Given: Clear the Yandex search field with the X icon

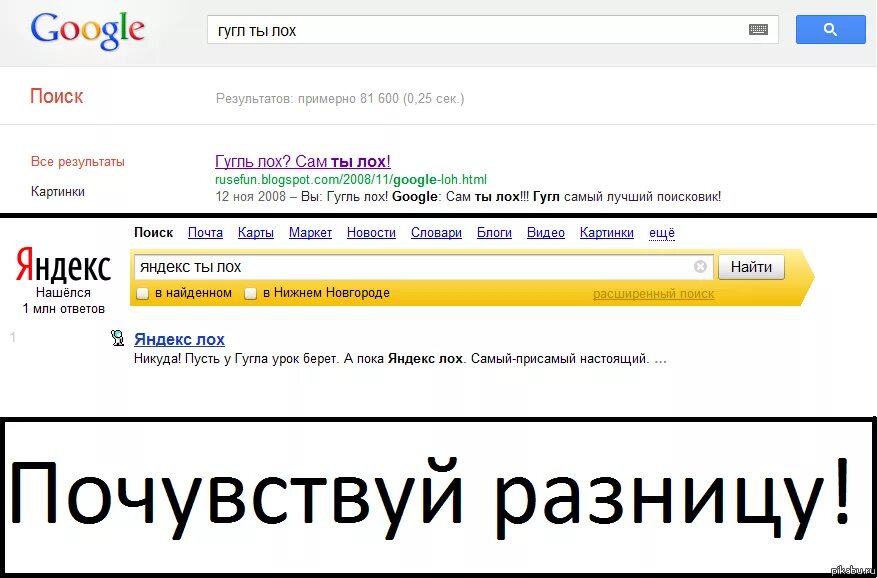Looking at the screenshot, I should tap(700, 267).
